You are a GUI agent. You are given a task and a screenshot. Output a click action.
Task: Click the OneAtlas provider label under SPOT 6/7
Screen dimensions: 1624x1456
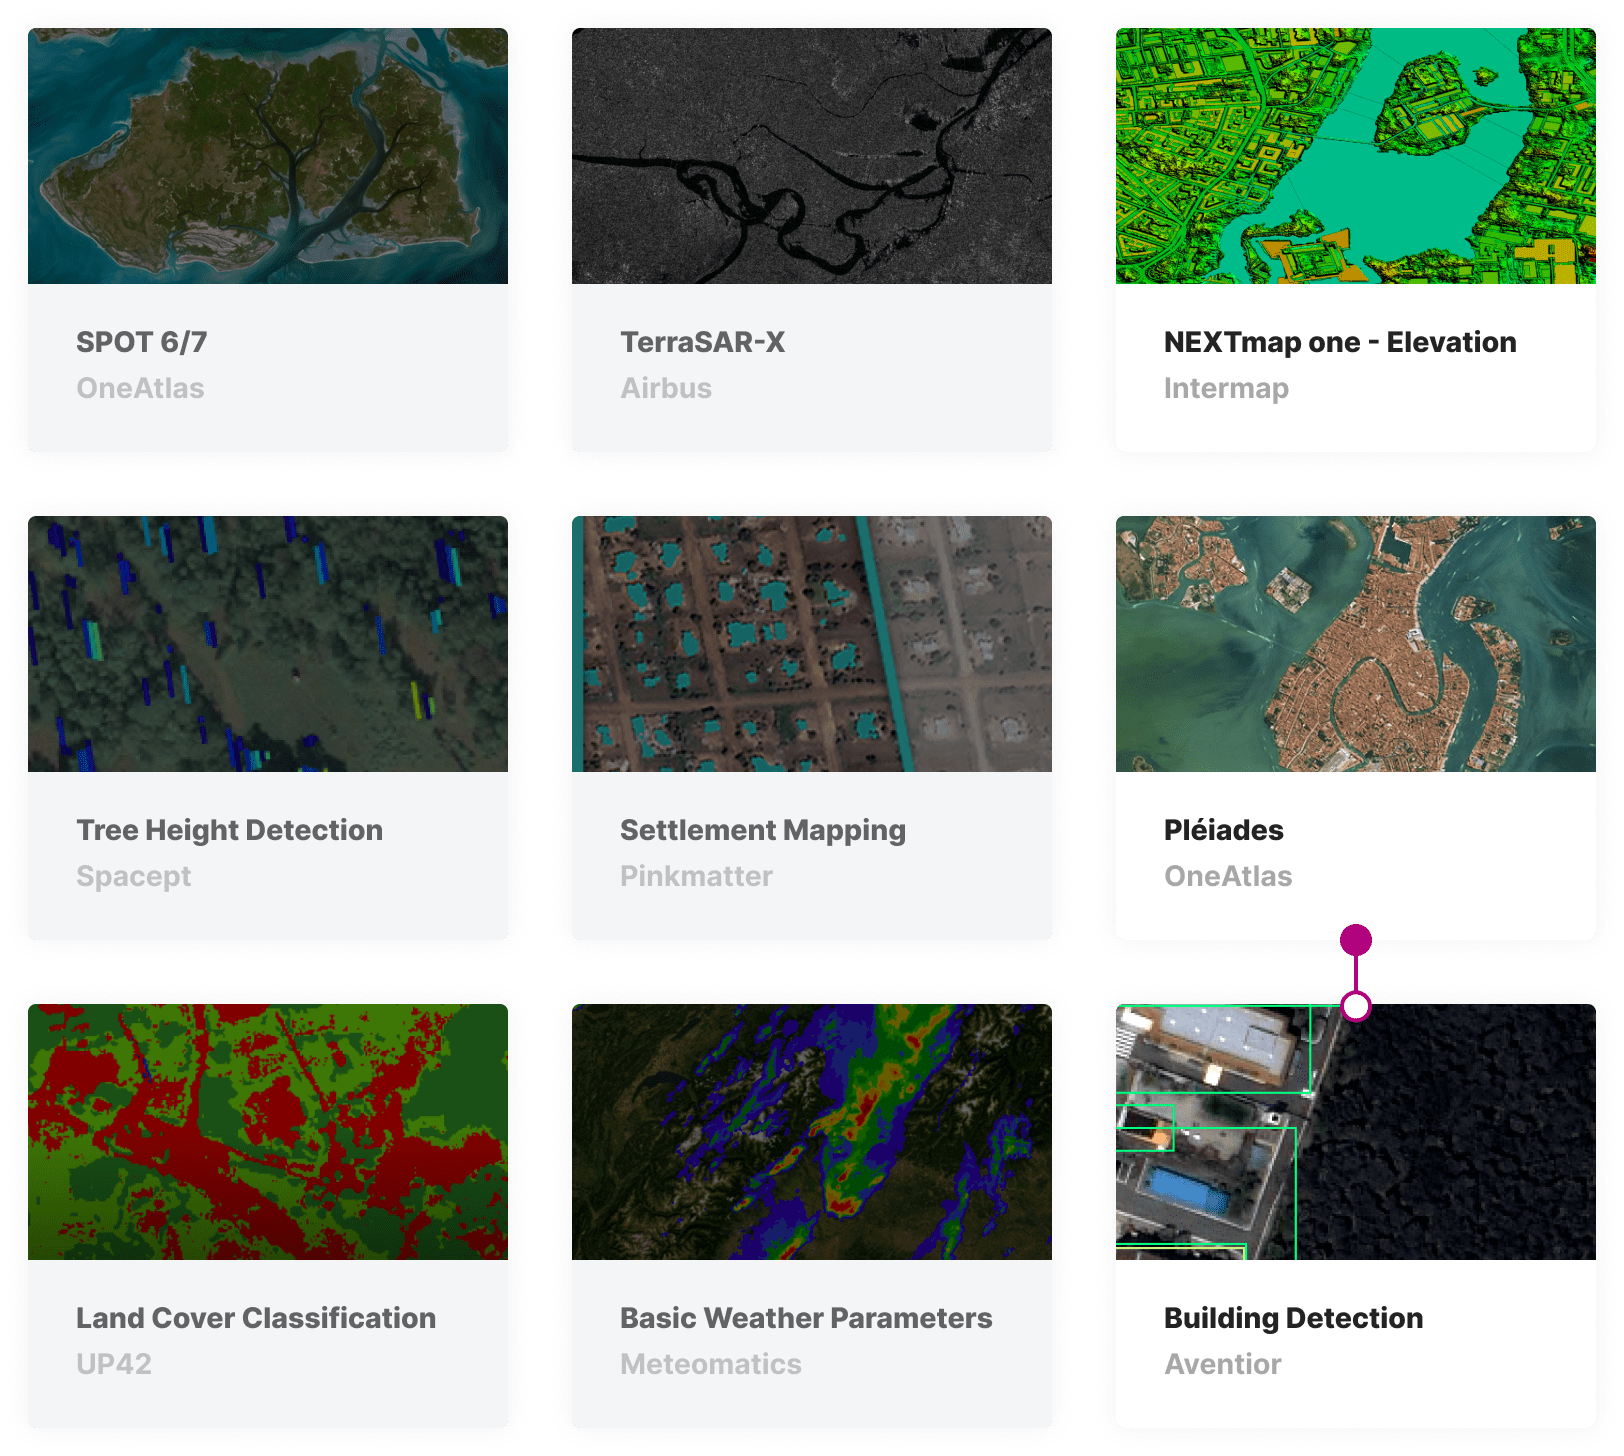click(x=141, y=389)
